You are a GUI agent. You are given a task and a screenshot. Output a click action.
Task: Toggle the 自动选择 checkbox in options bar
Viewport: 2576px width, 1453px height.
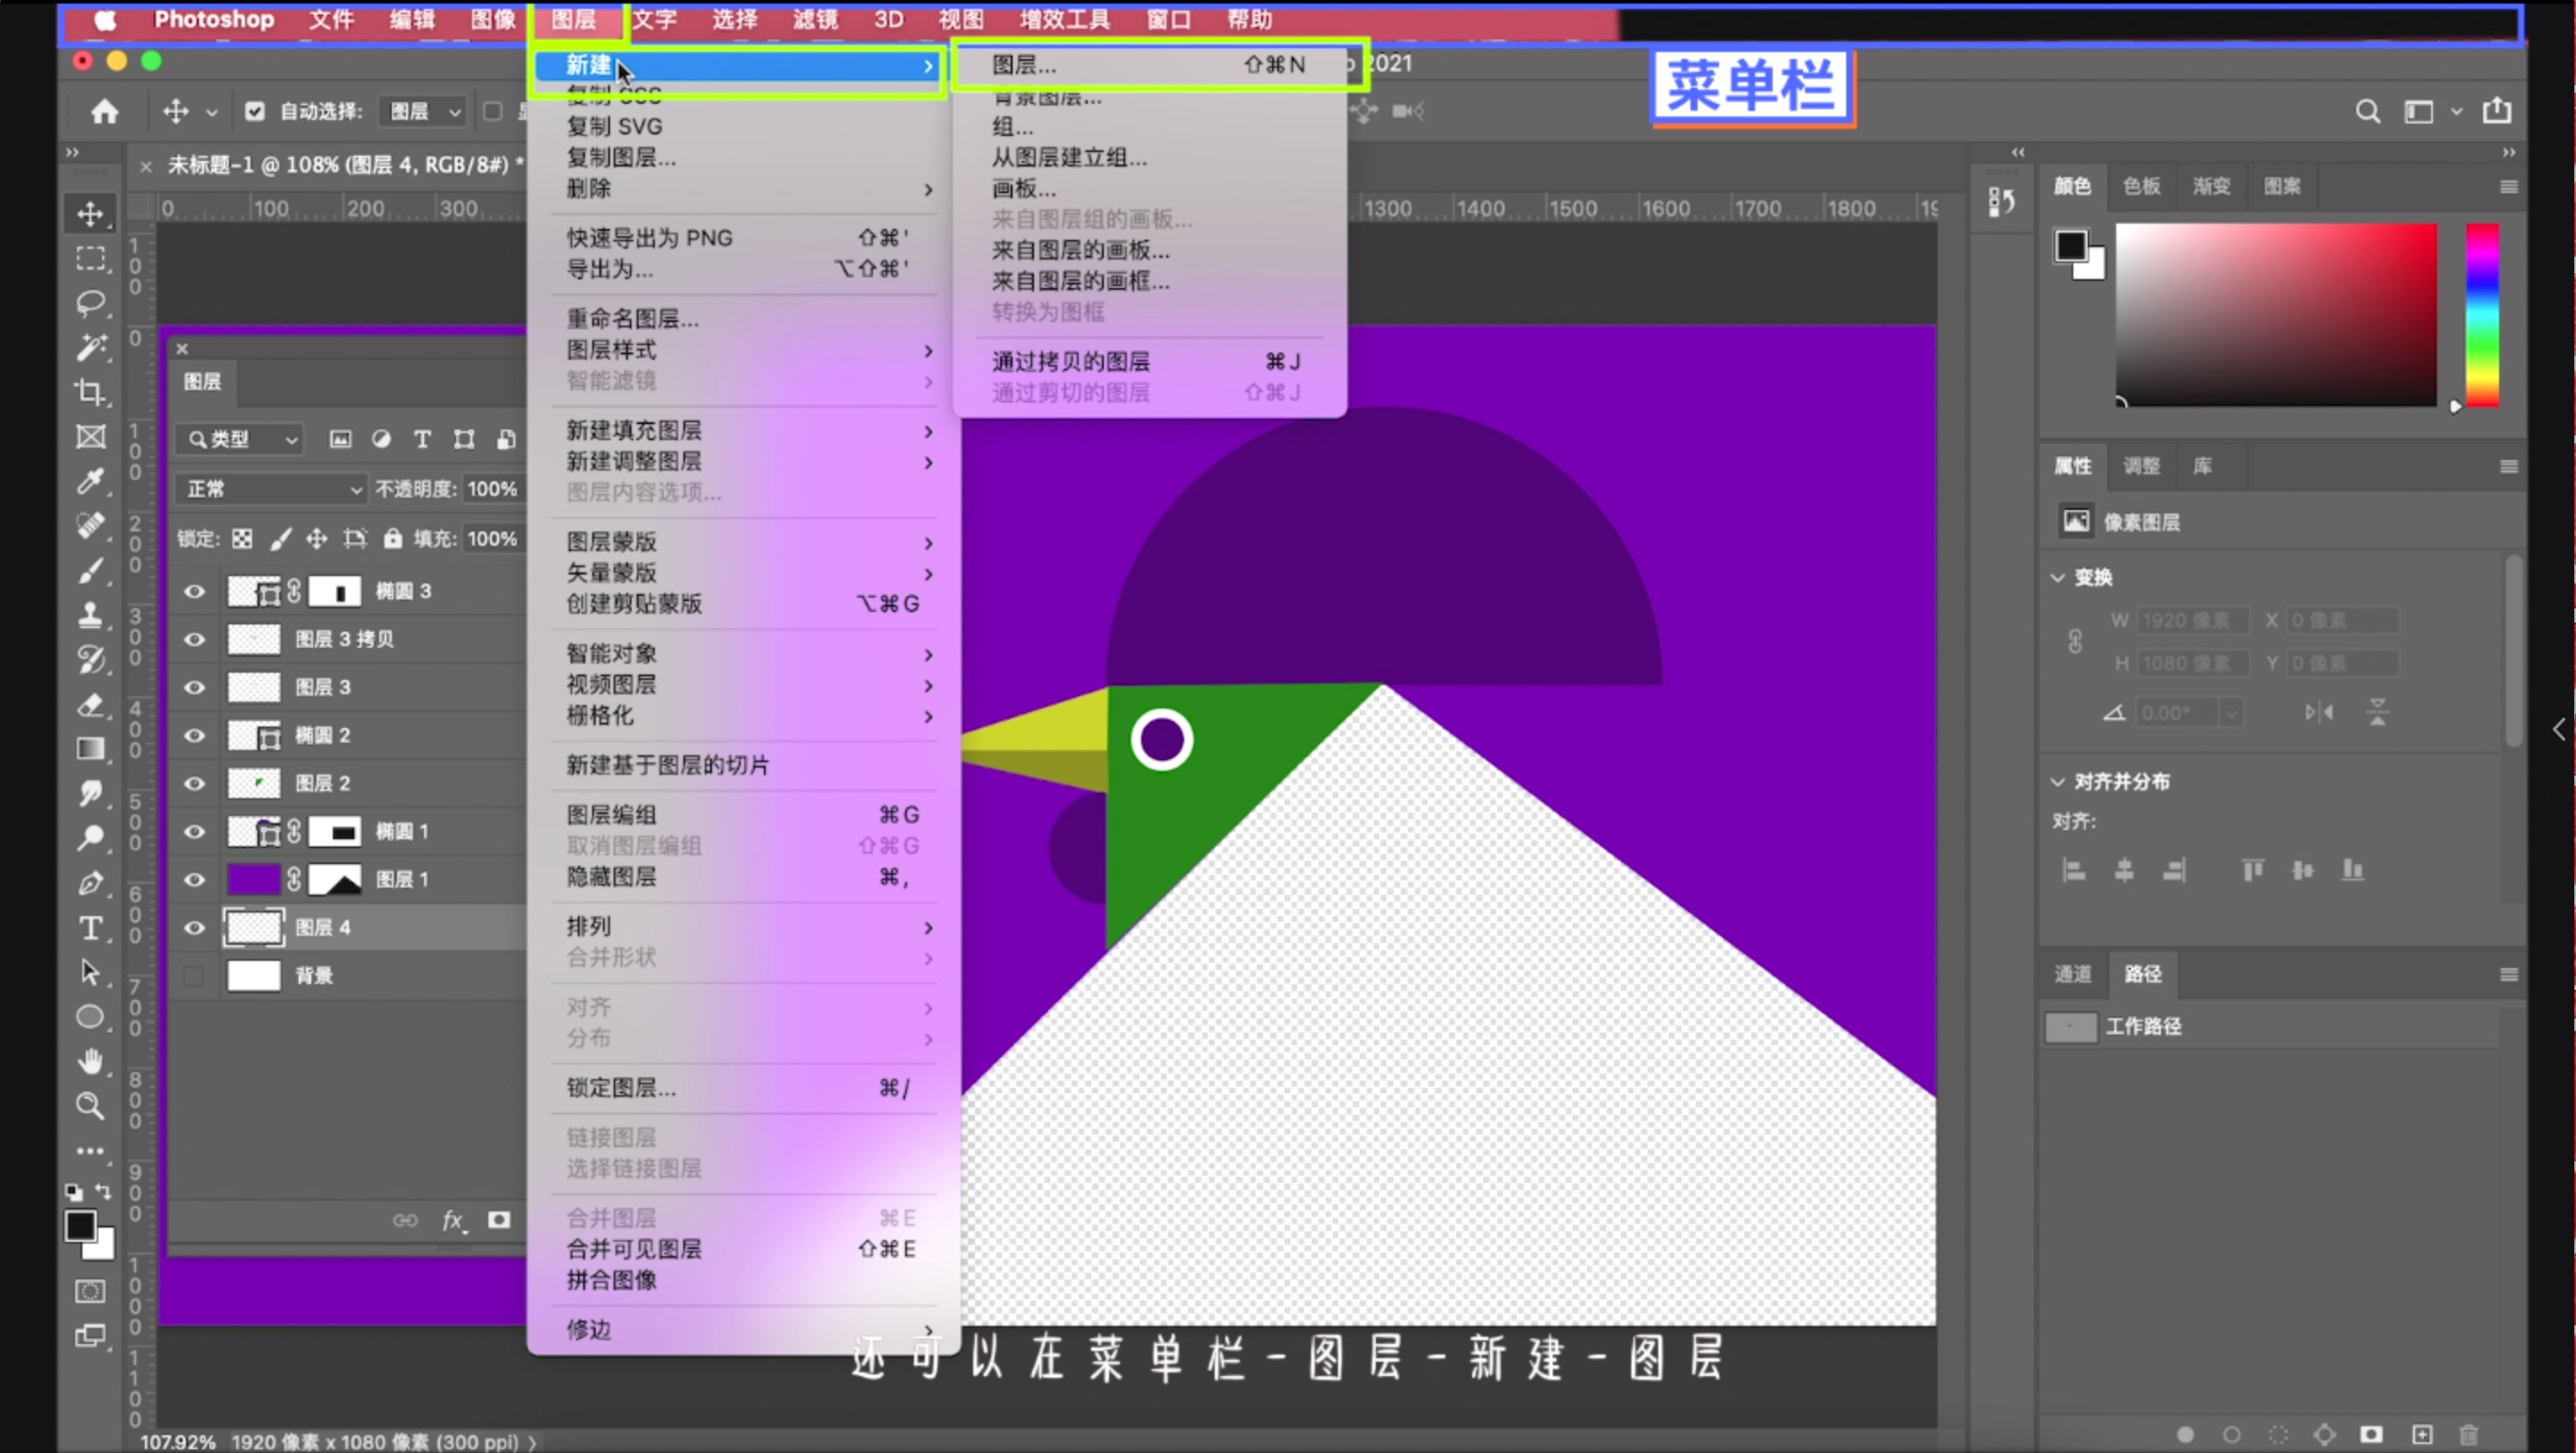[255, 111]
